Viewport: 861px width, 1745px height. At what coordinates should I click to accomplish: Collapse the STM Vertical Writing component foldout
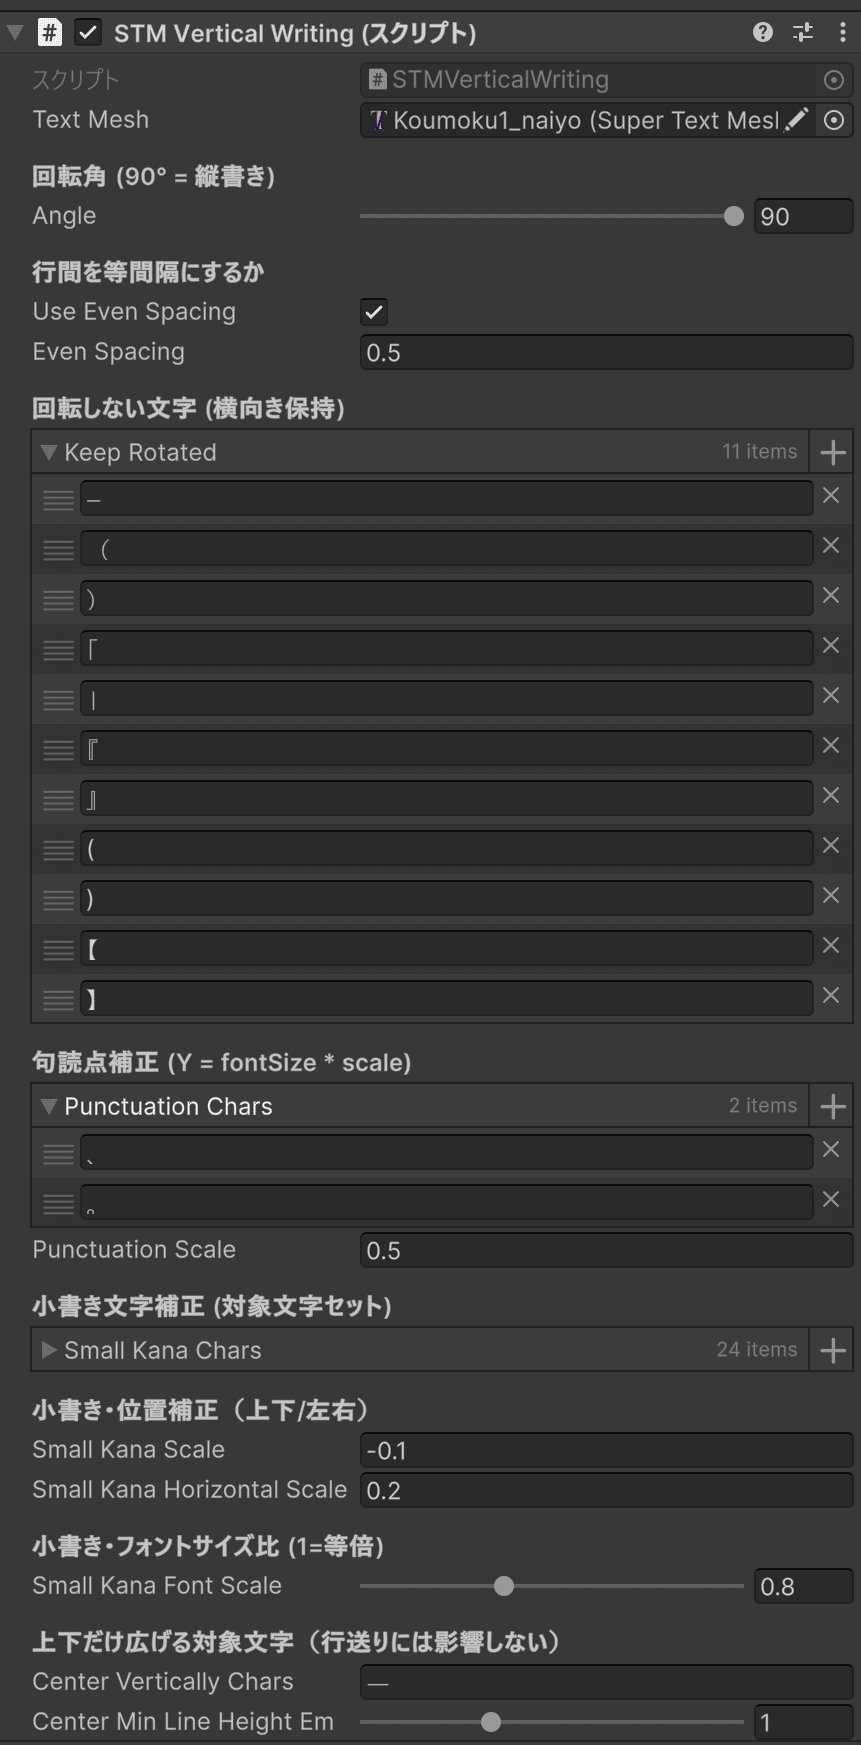(x=13, y=31)
